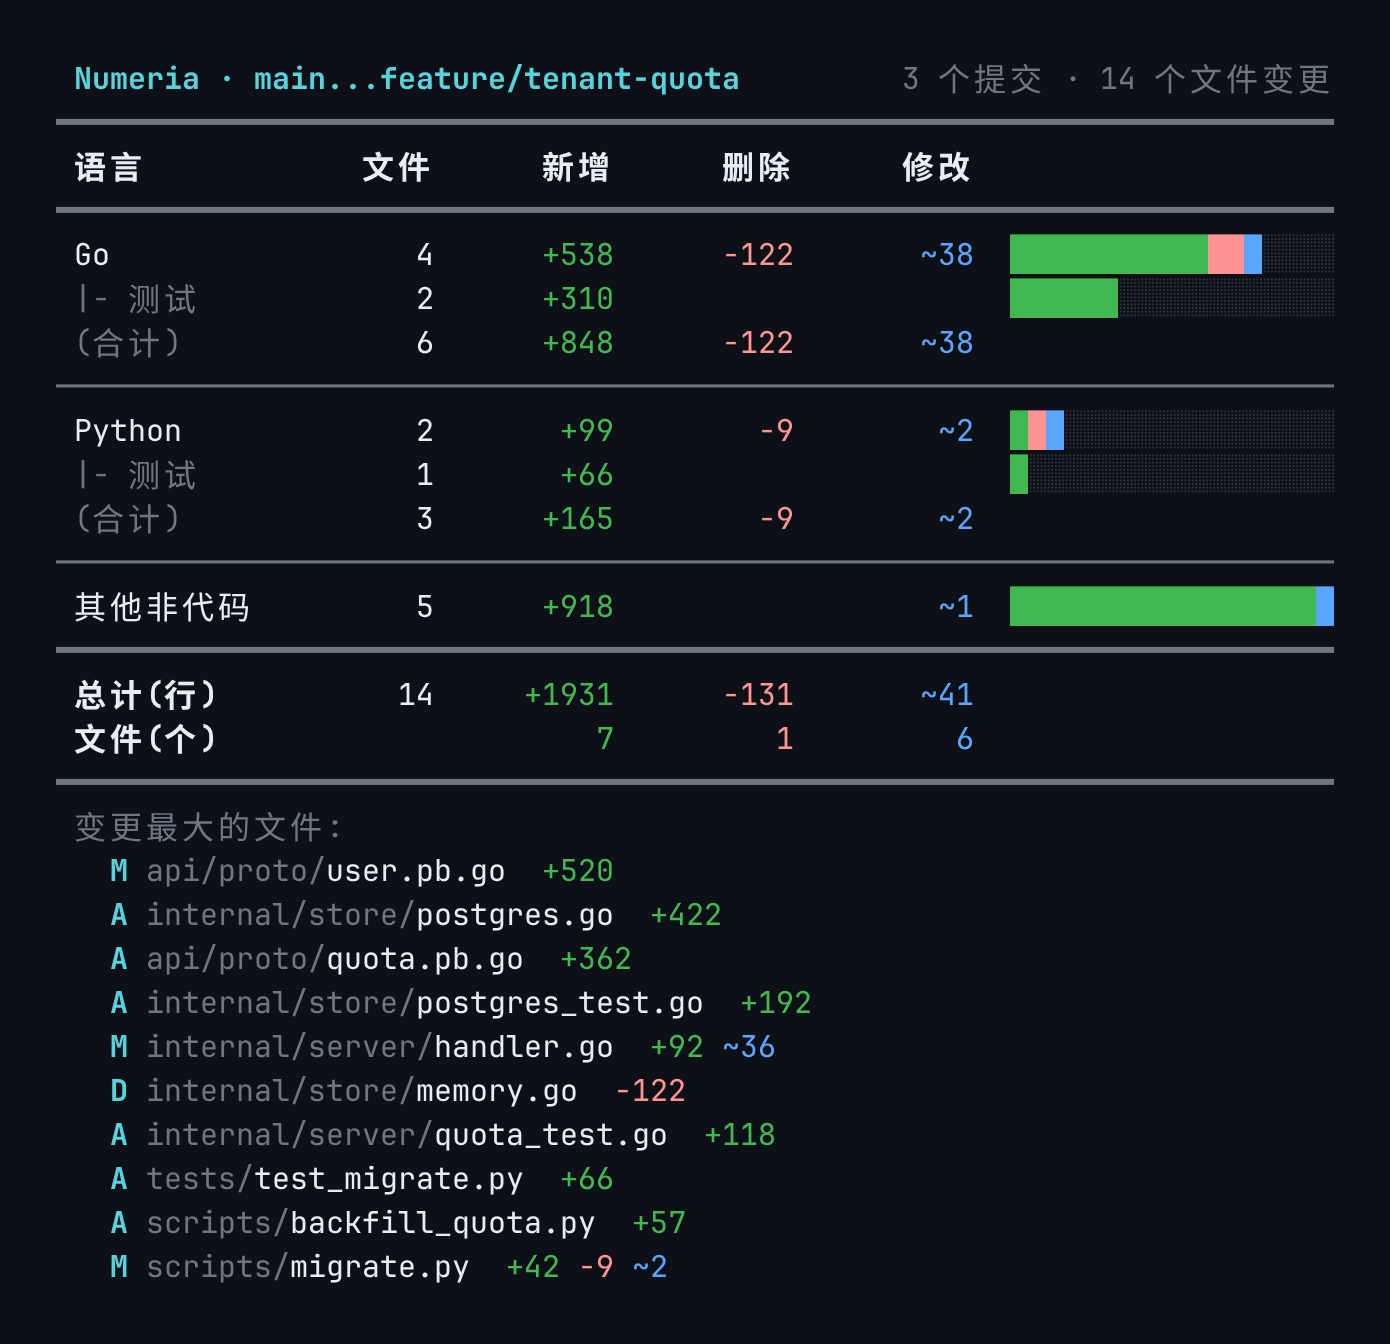Open file internal/server/quota_test.go

pyautogui.click(x=407, y=1135)
